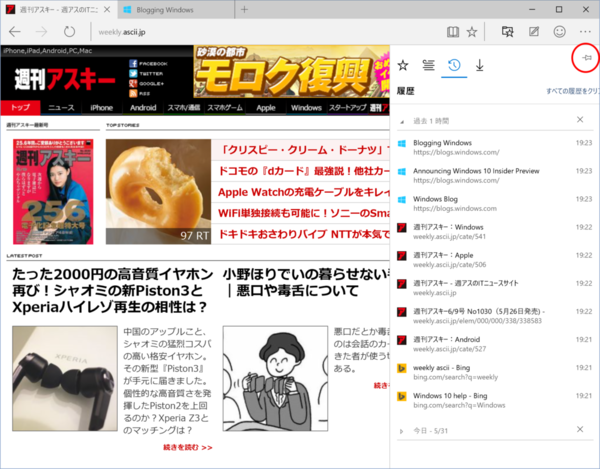Viewport: 600px width, 469px height.
Task: Go back to the previous page
Action: (15, 32)
